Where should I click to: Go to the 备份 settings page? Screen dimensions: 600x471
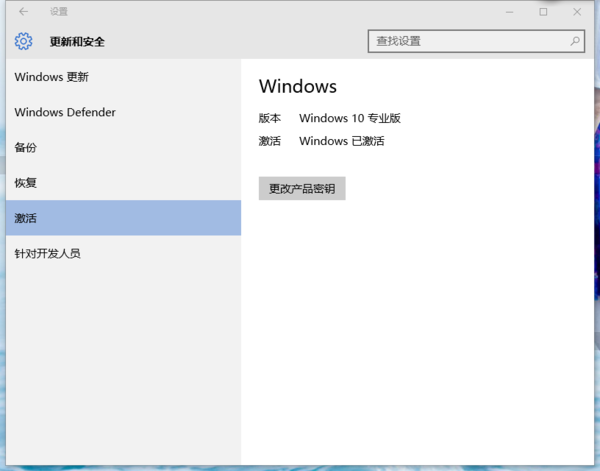26,148
